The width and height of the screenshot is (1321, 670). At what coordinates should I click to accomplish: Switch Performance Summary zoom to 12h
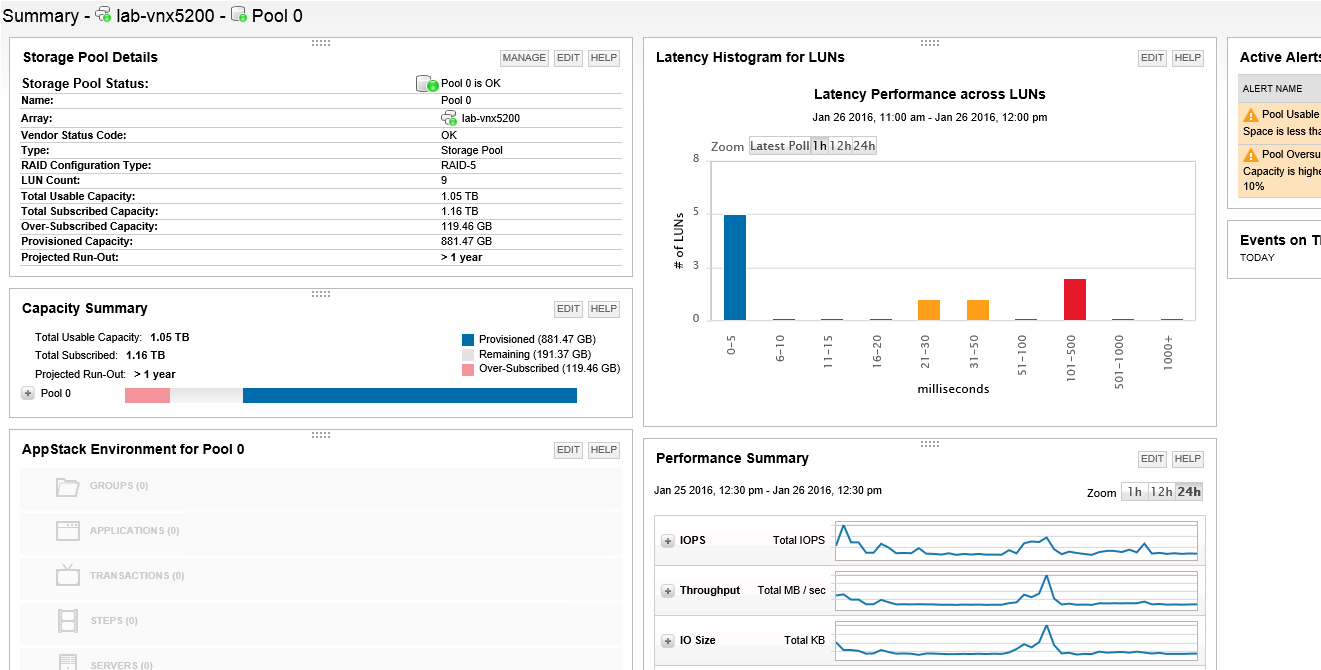point(1161,491)
